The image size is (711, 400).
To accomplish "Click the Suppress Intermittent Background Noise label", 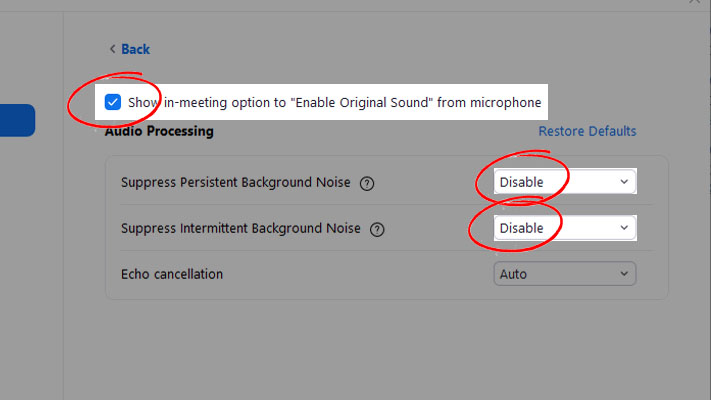I will coord(241,229).
